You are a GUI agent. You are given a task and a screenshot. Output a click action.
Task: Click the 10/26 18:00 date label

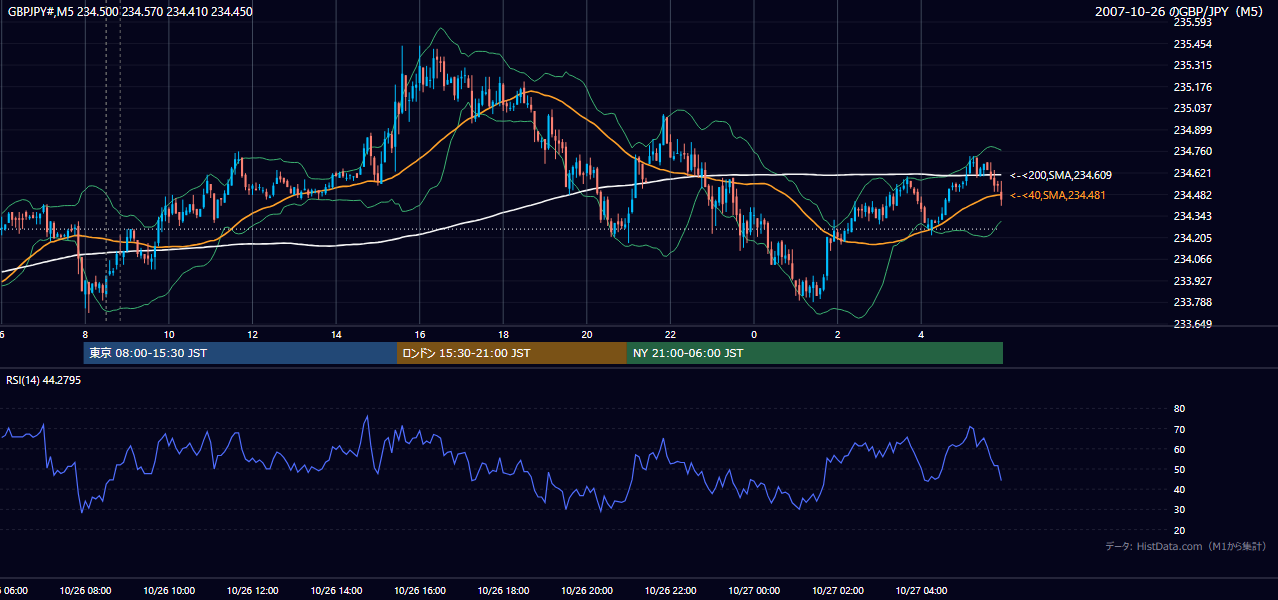[503, 591]
